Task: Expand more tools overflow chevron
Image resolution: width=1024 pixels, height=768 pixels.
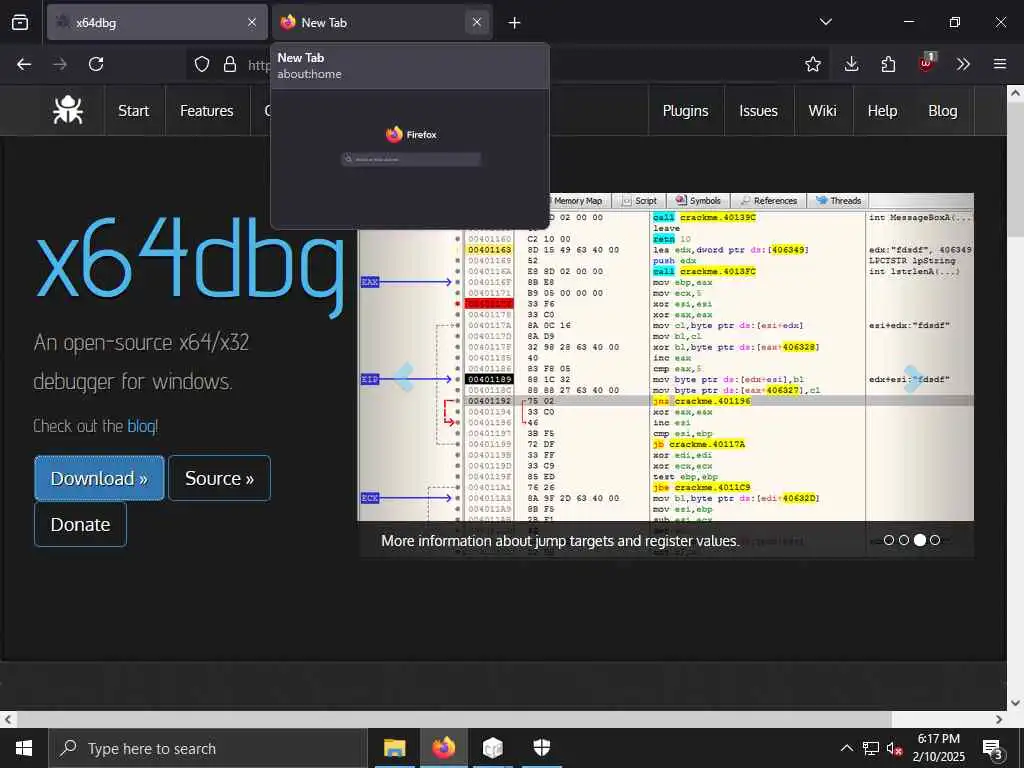Action: [963, 64]
